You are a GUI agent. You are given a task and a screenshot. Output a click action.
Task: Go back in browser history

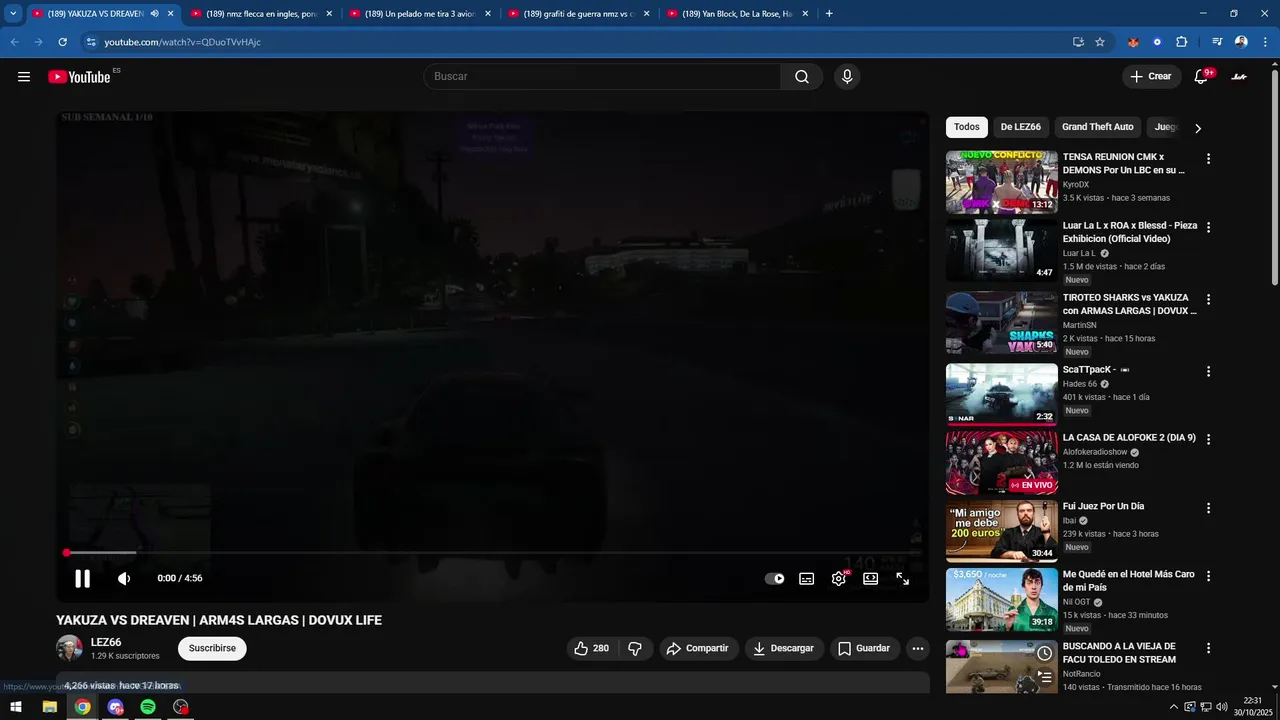coord(14,42)
